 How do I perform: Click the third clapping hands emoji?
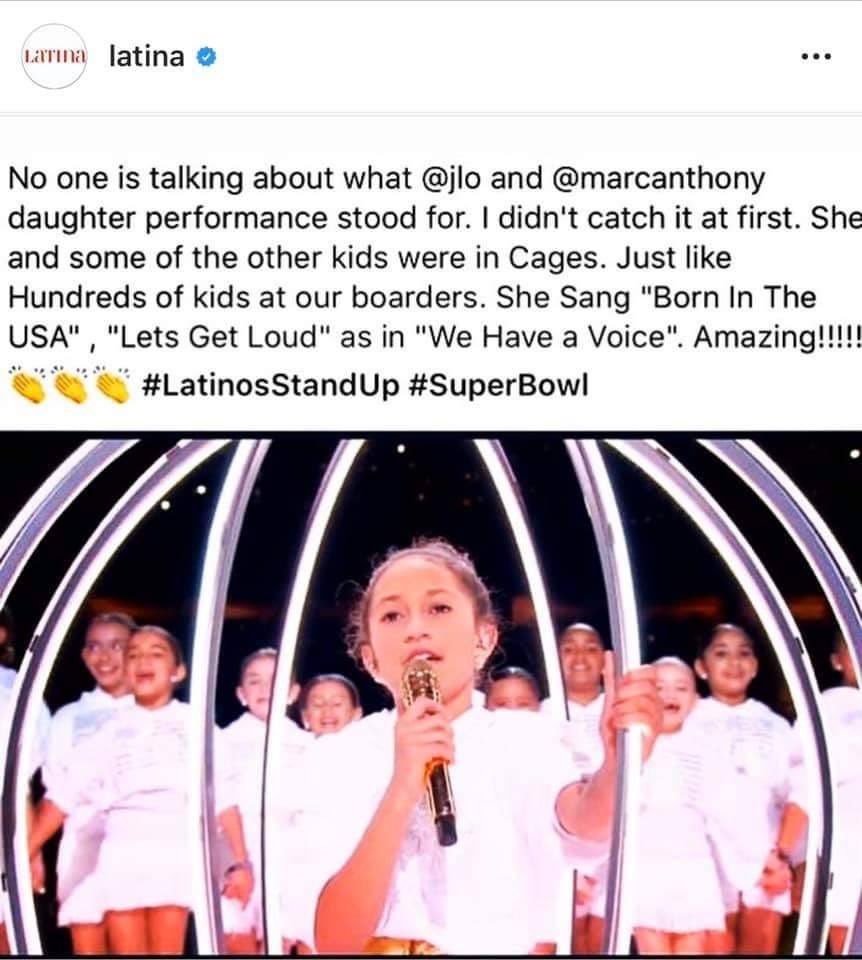[x=112, y=385]
